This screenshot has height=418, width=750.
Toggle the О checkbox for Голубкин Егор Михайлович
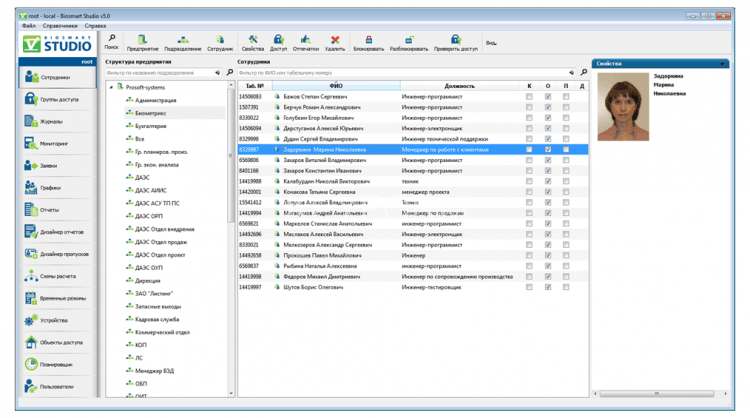click(548, 118)
